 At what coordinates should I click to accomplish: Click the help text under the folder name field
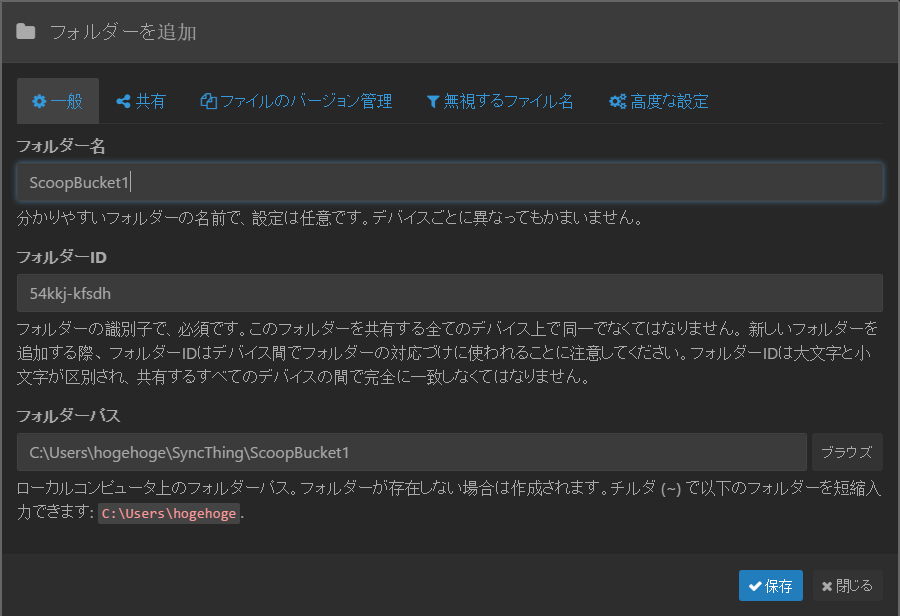(x=330, y=218)
